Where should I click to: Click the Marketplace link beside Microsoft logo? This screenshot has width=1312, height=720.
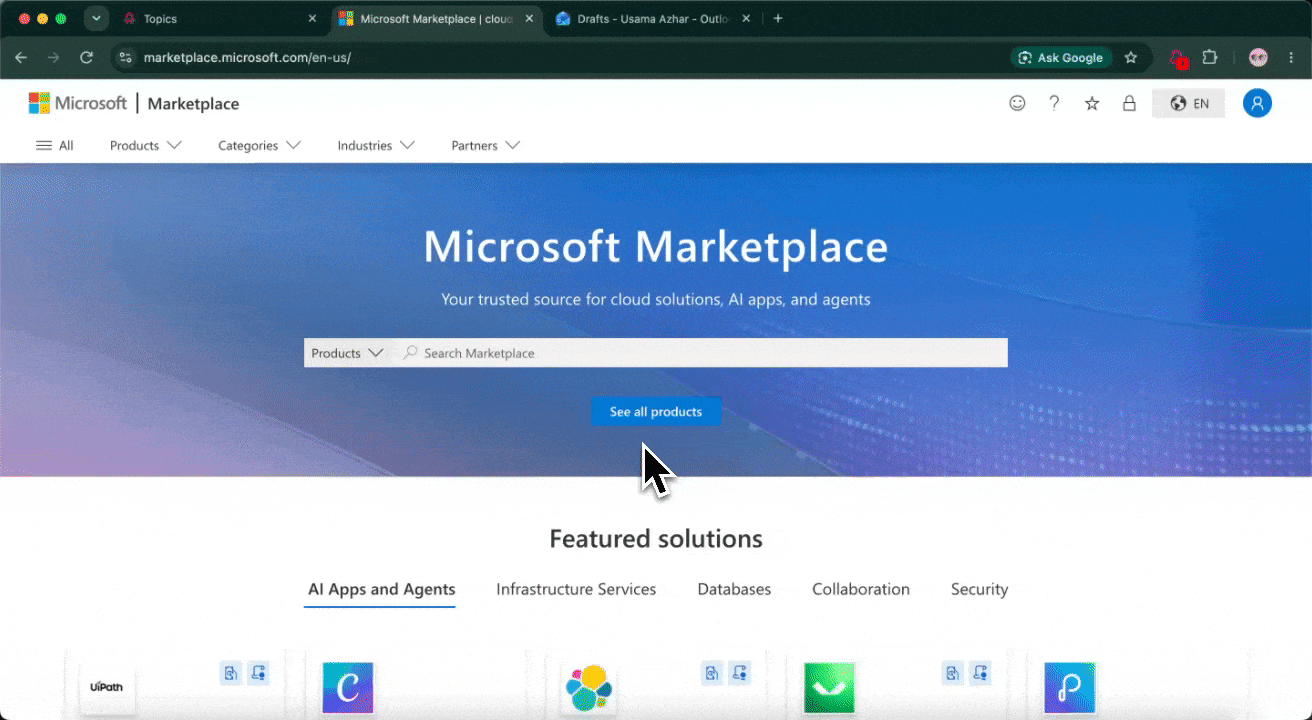193,104
